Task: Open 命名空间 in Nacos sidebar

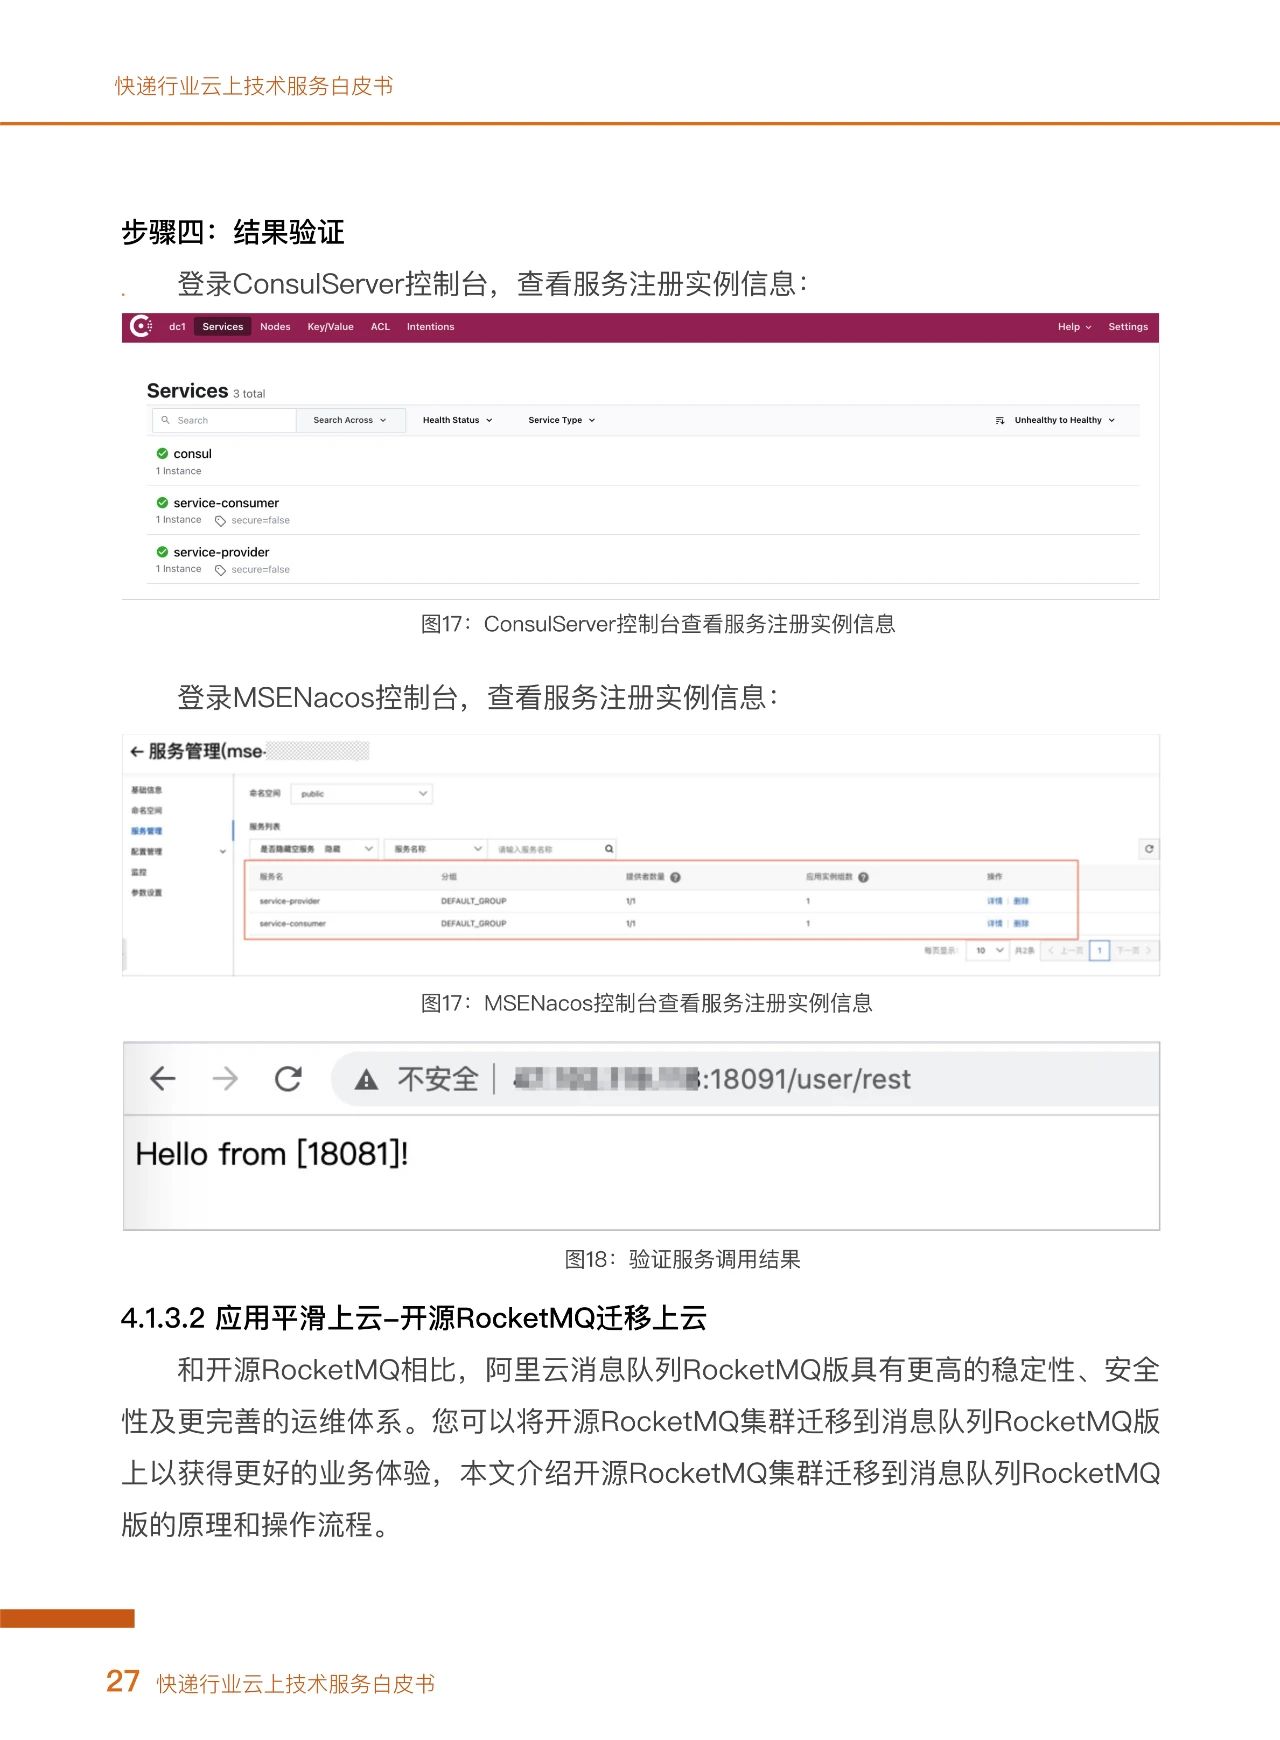Action: [x=146, y=810]
